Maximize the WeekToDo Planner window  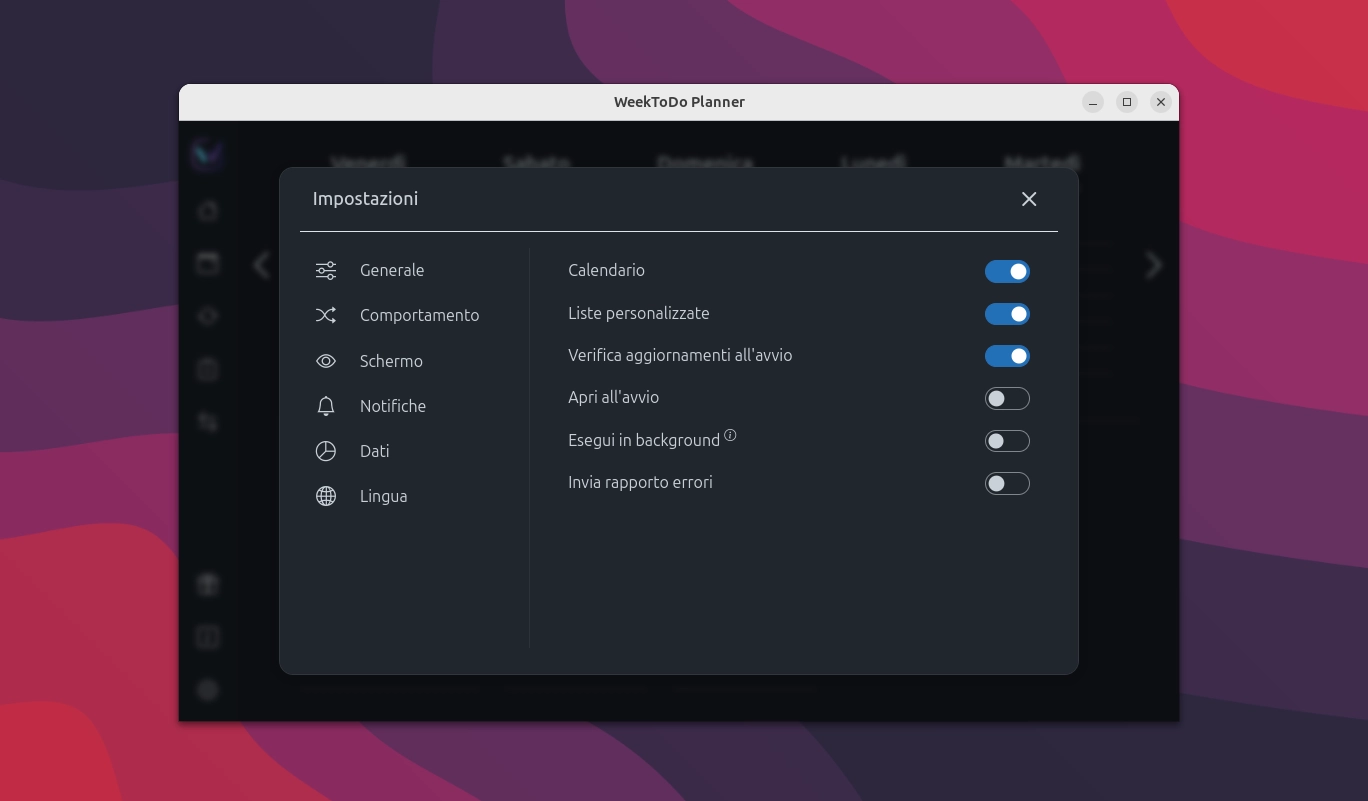[x=1127, y=102]
